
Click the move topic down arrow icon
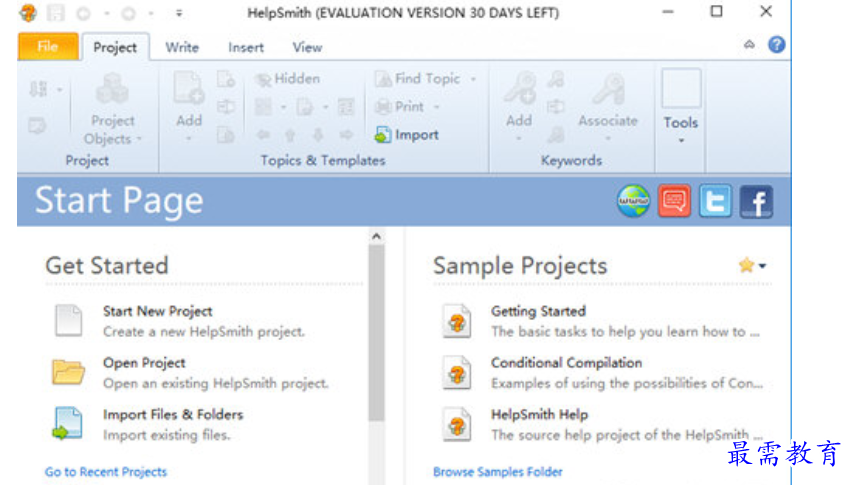(x=318, y=135)
